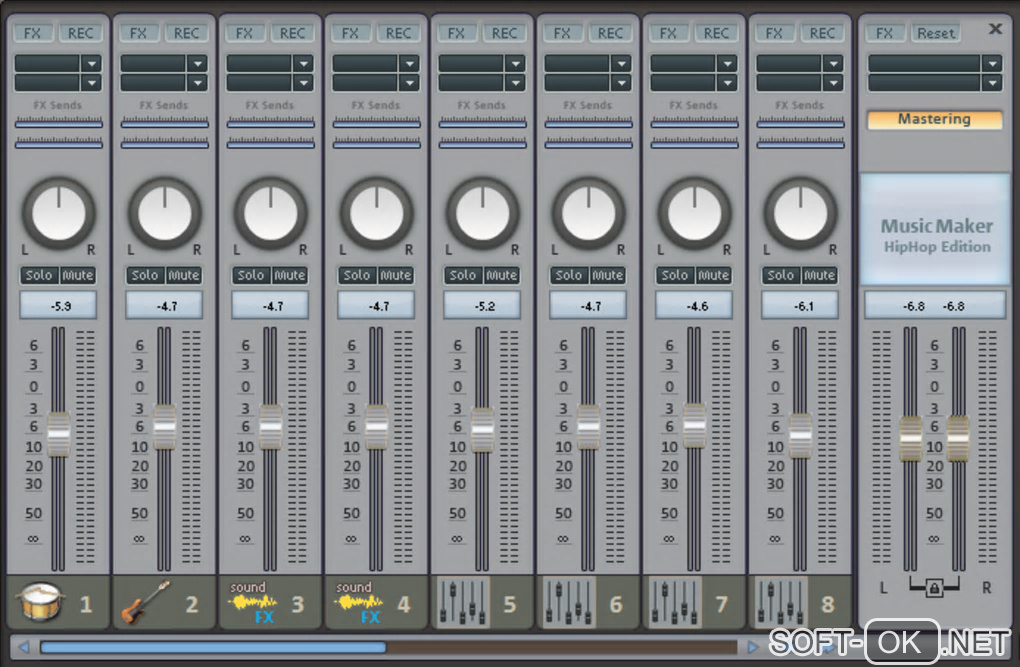Arm REC on channel 8
1020x667 pixels.
click(x=823, y=33)
